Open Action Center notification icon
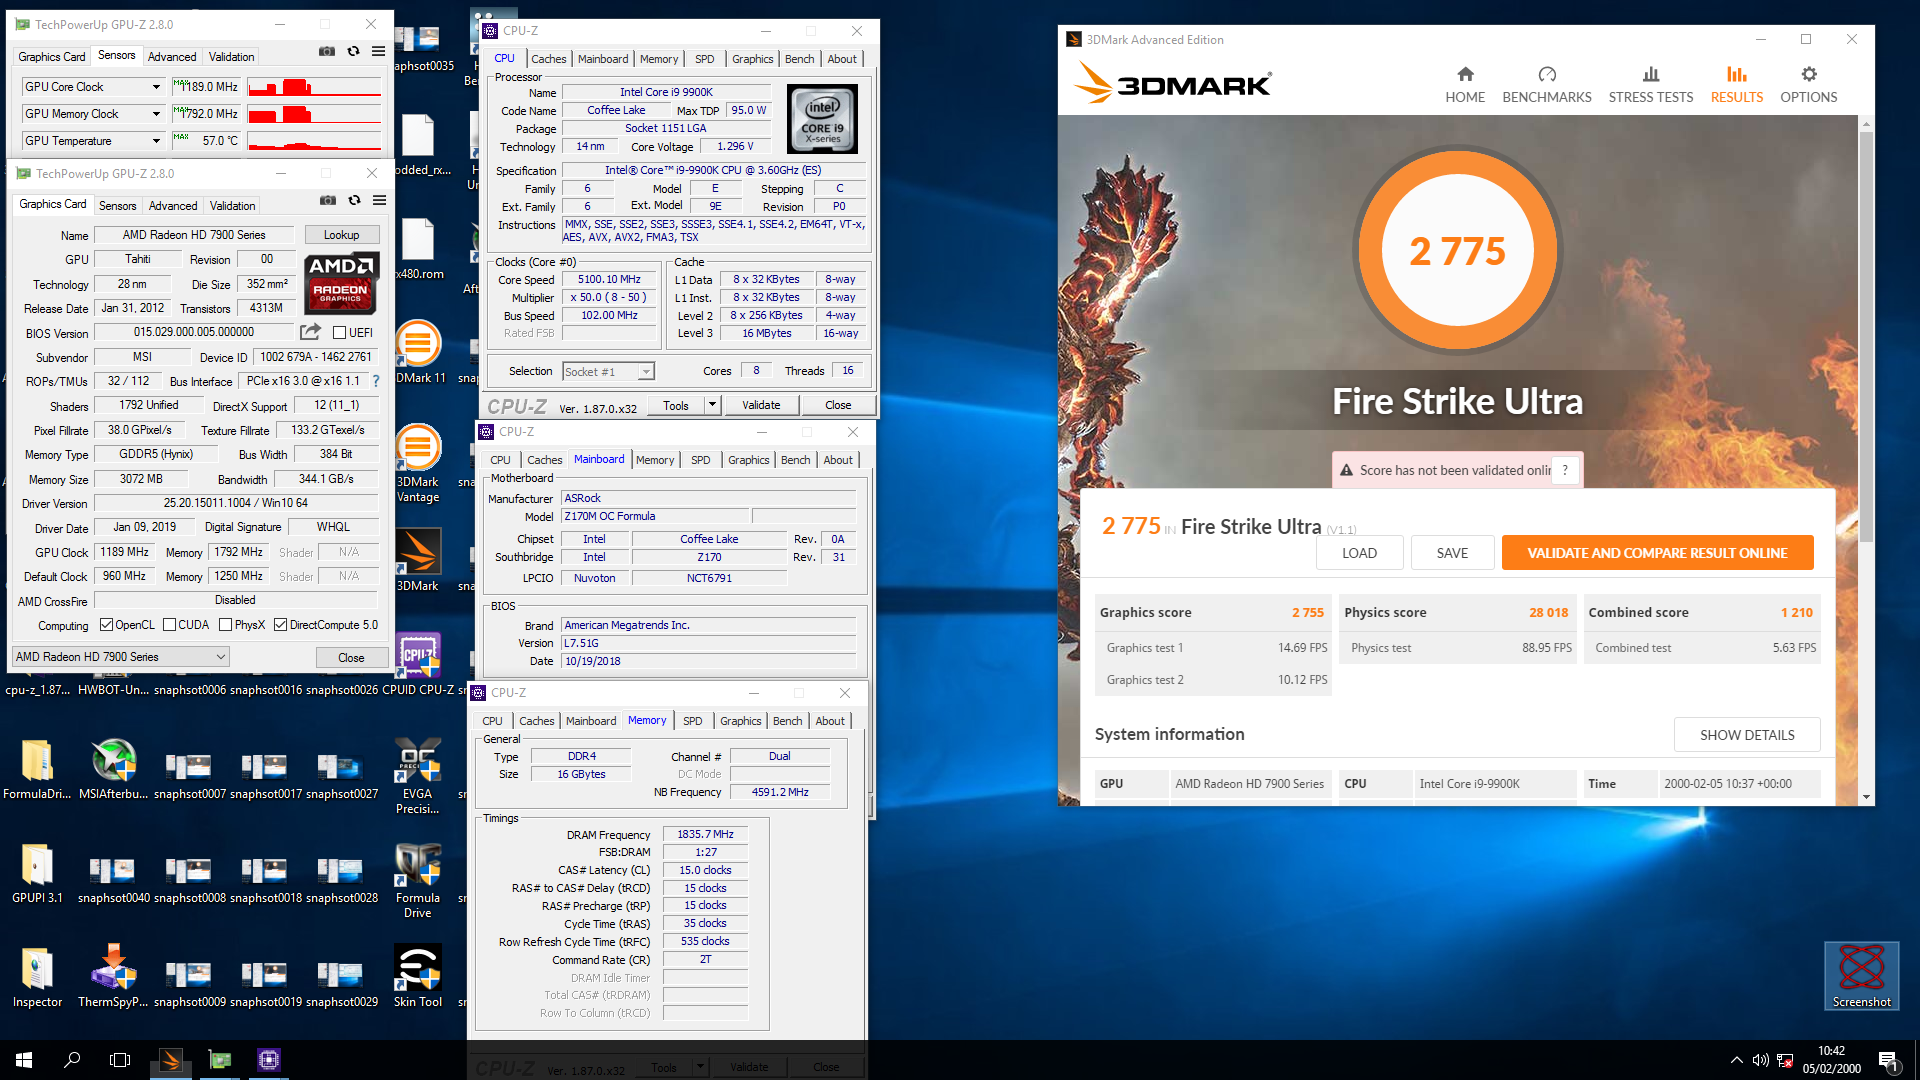This screenshot has height=1080, width=1920. (1889, 1060)
